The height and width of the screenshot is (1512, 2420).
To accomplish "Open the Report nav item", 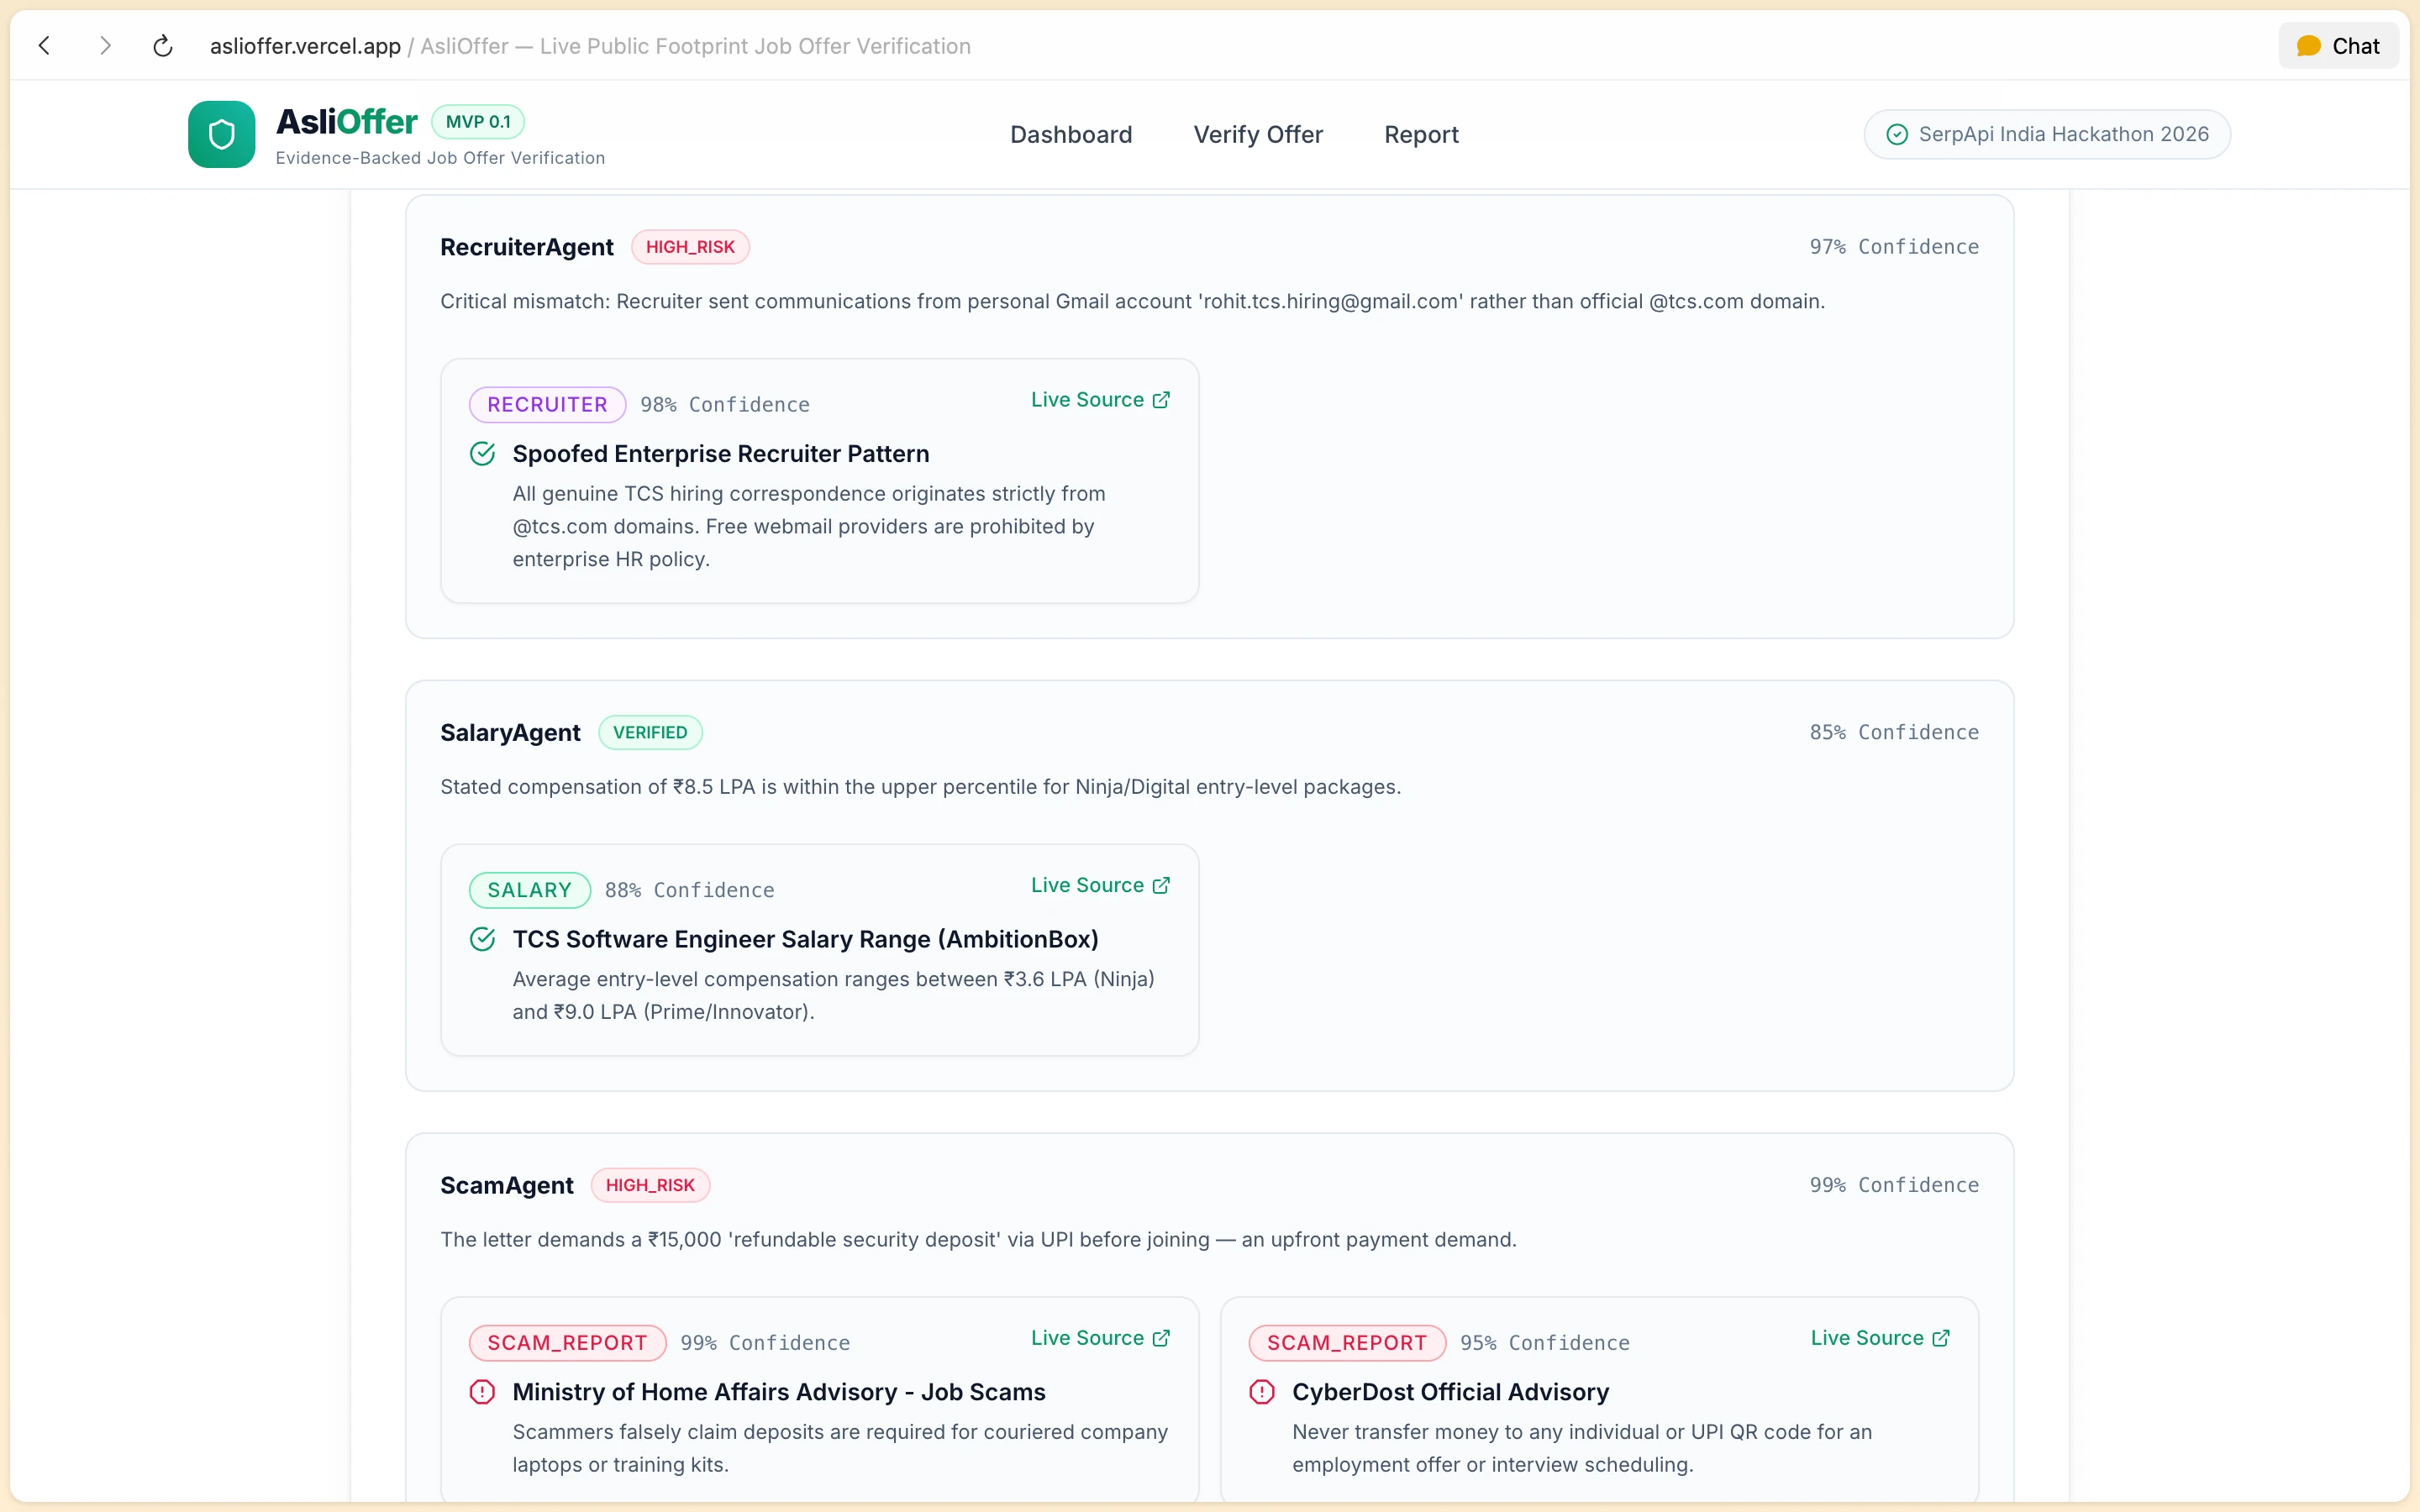I will [x=1421, y=134].
